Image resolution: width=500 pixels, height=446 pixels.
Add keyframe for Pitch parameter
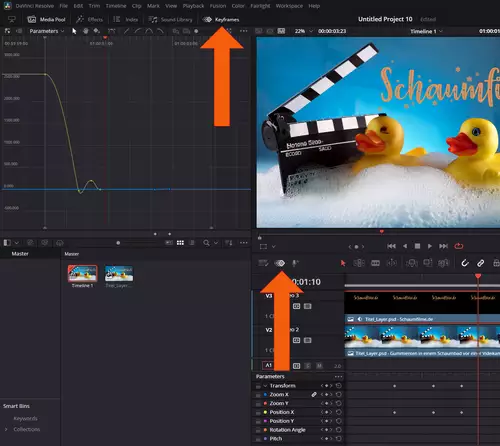(327, 439)
